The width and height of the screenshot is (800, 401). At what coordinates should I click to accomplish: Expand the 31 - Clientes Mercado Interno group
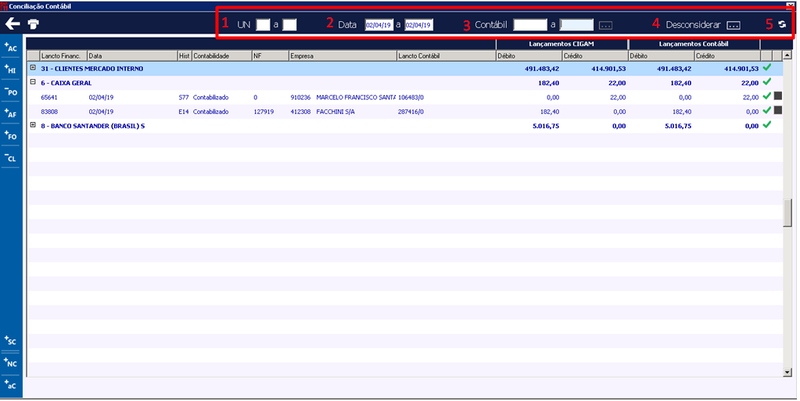click(33, 67)
